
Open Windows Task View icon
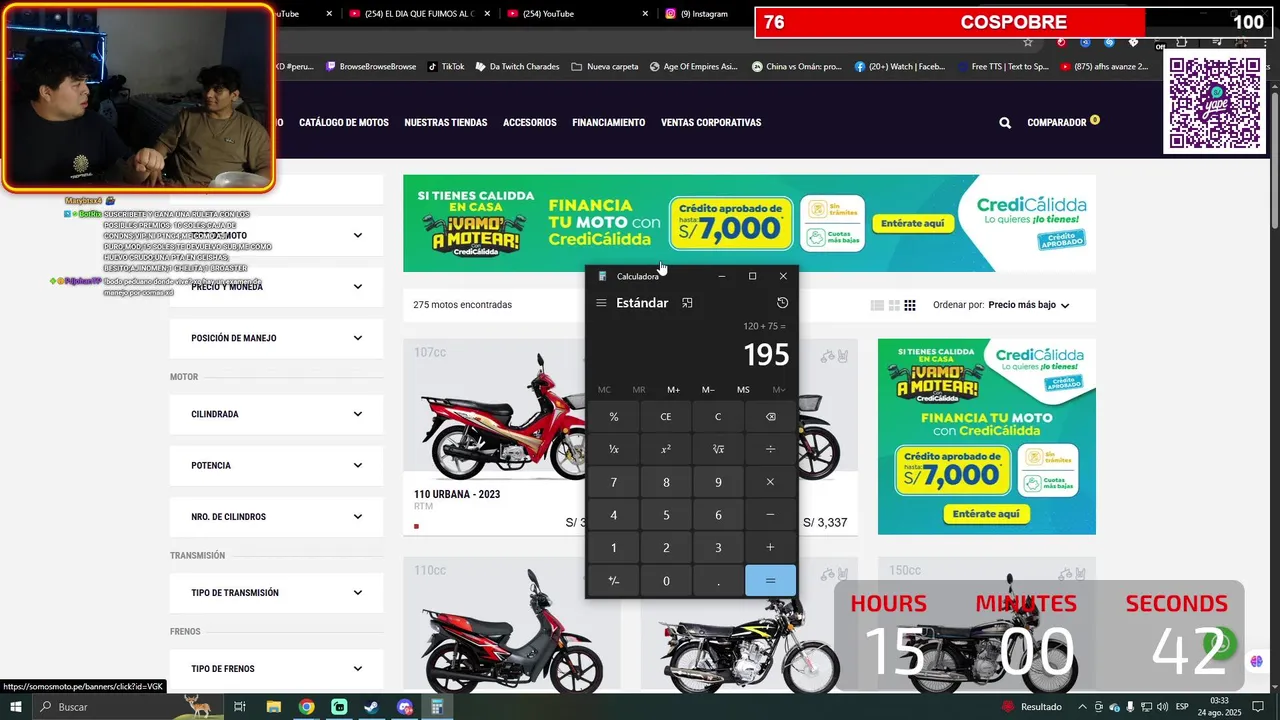point(240,707)
